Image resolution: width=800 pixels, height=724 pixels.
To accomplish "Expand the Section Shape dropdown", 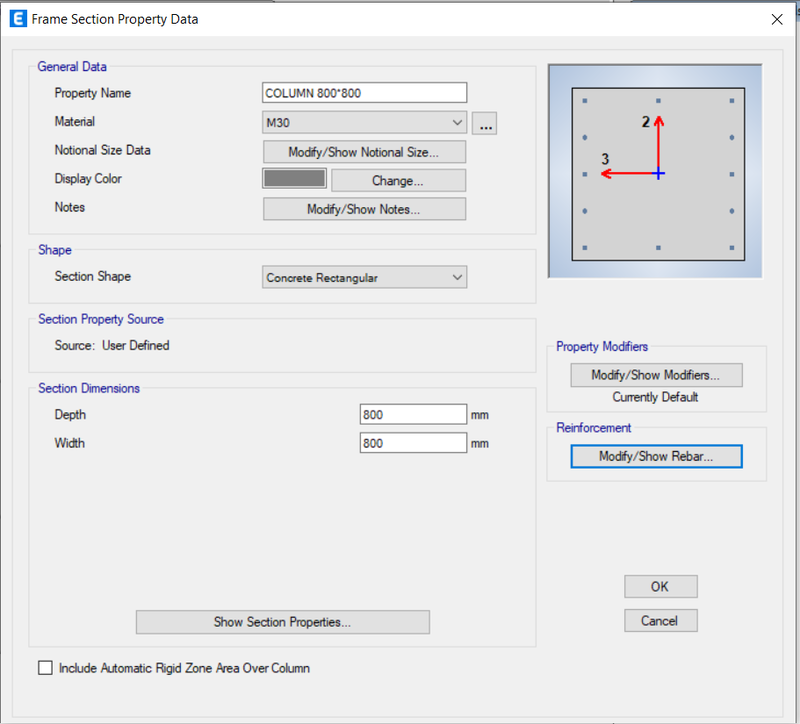I will pyautogui.click(x=364, y=277).
